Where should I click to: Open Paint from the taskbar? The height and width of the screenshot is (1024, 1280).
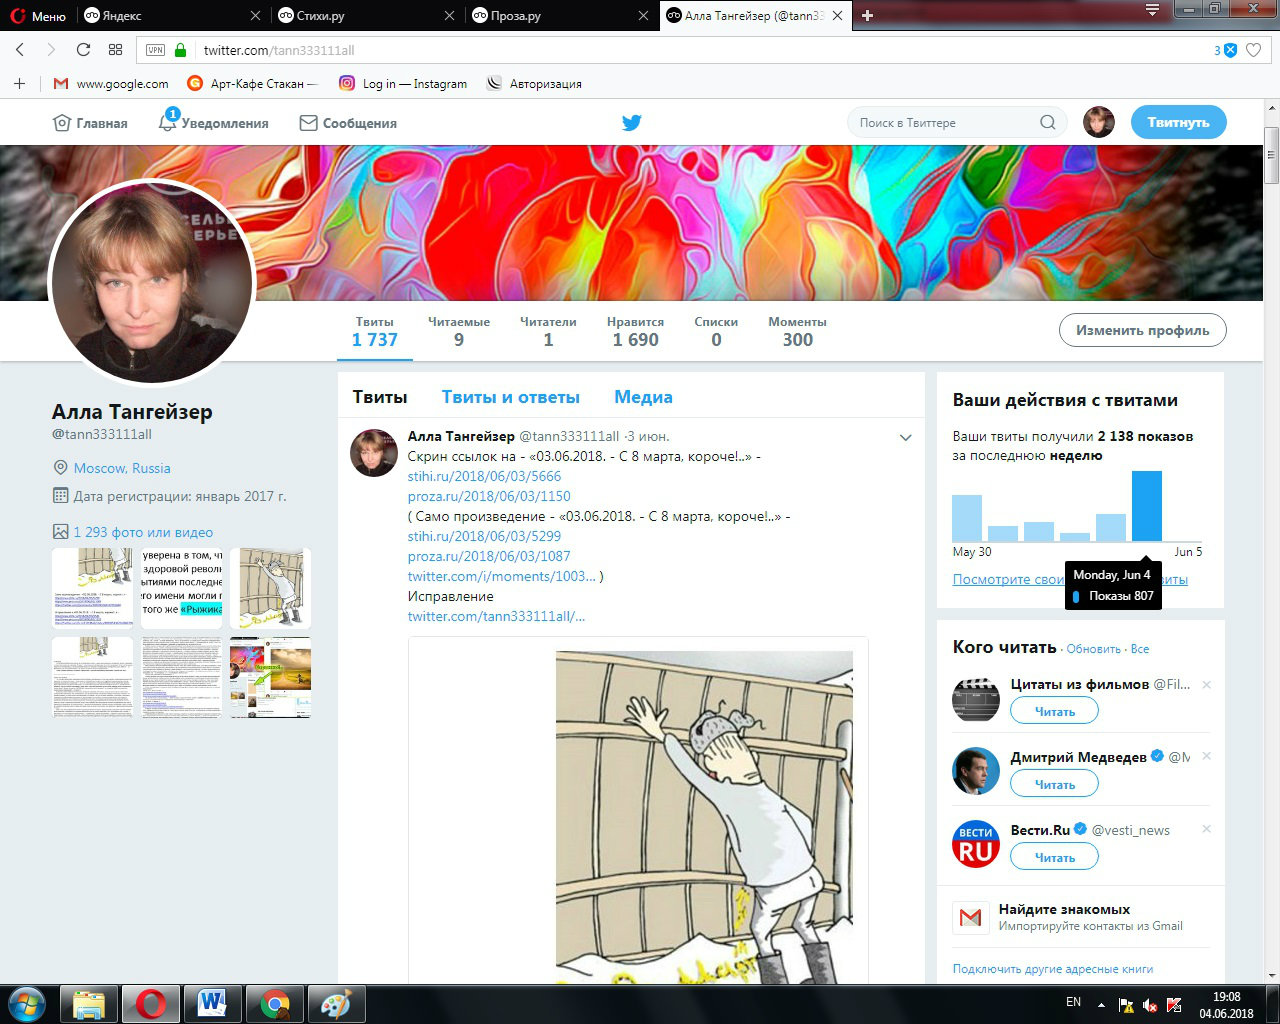click(x=335, y=1003)
